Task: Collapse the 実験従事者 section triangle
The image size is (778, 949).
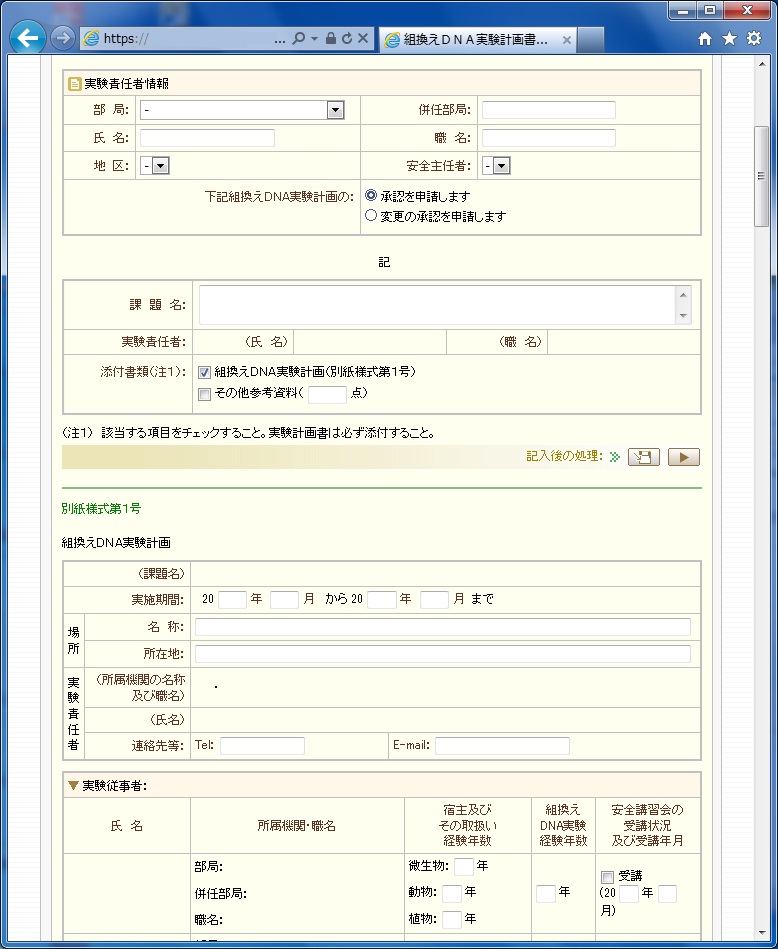Action: [73, 786]
